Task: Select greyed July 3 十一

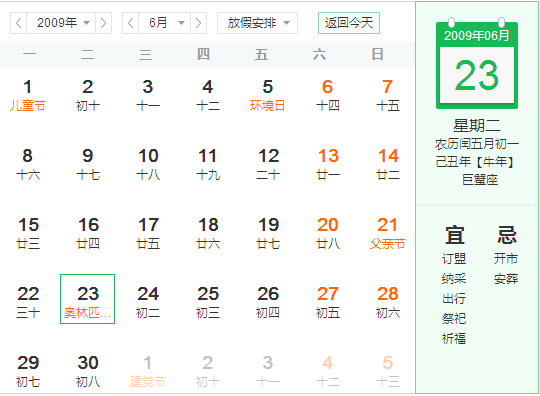Action: pos(268,371)
